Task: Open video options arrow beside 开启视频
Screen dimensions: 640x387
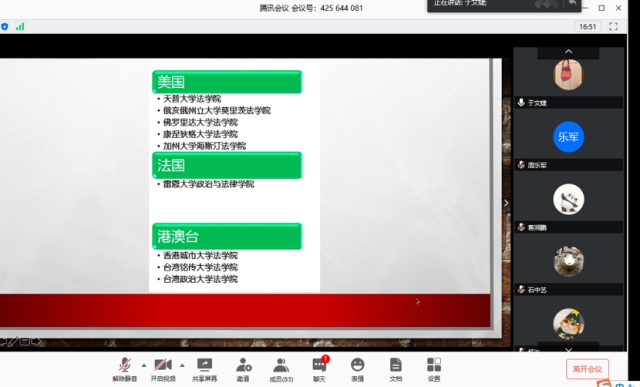Action: pyautogui.click(x=182, y=365)
